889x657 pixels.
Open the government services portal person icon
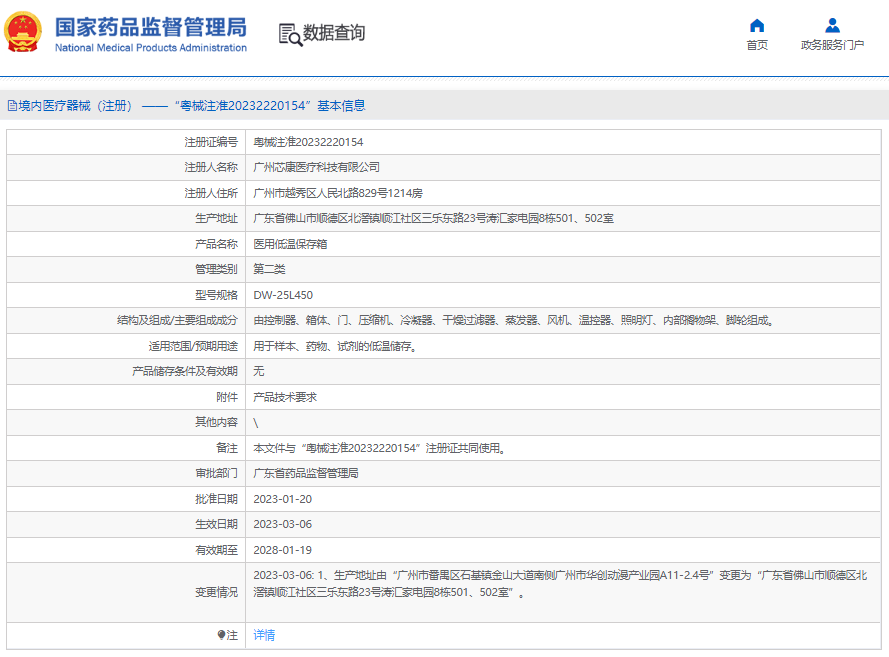coord(832,26)
